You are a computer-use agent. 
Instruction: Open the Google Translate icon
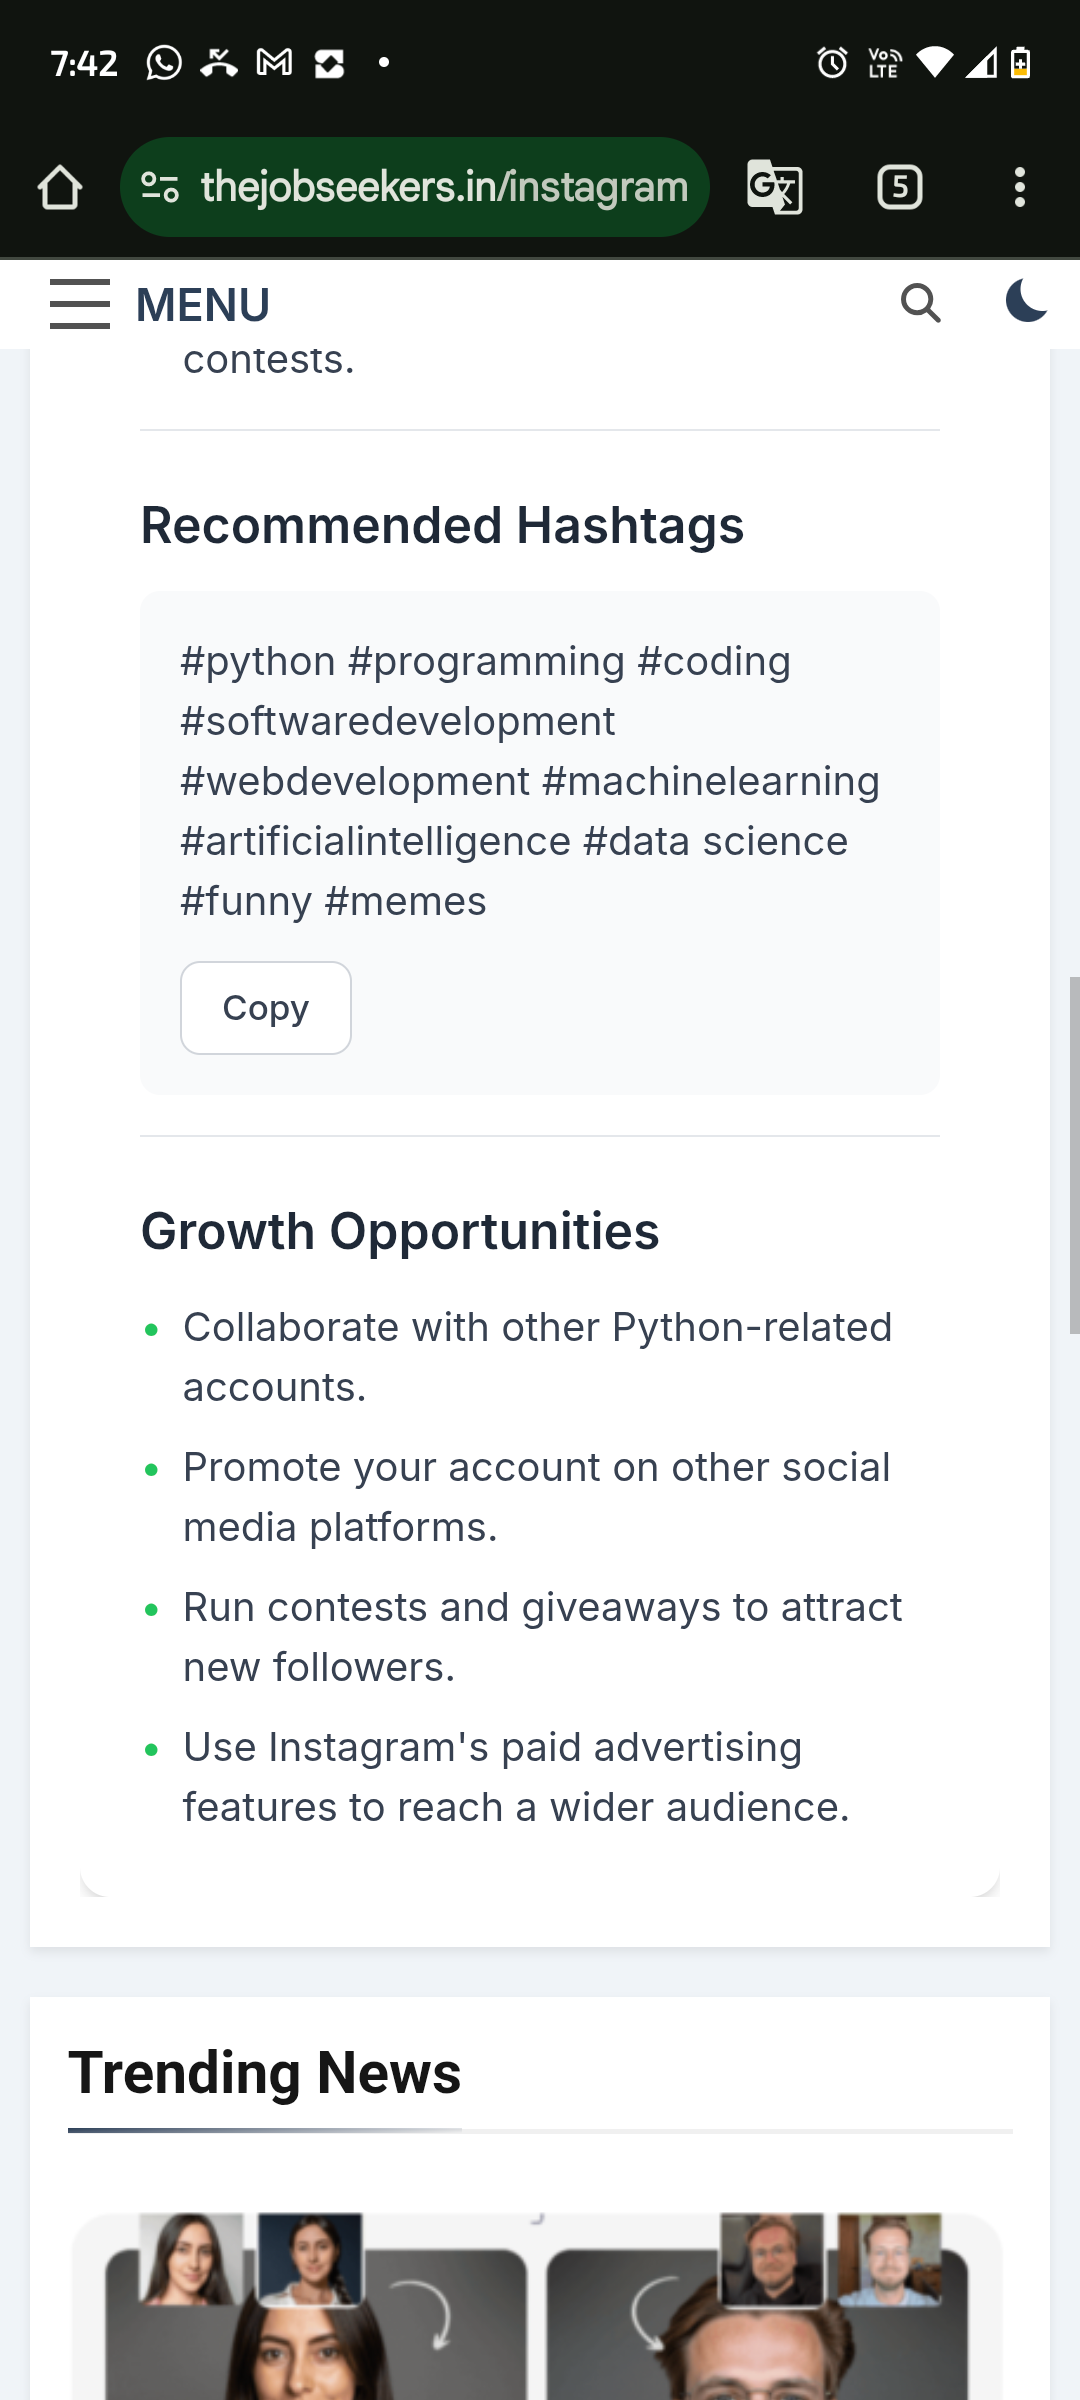coord(775,187)
